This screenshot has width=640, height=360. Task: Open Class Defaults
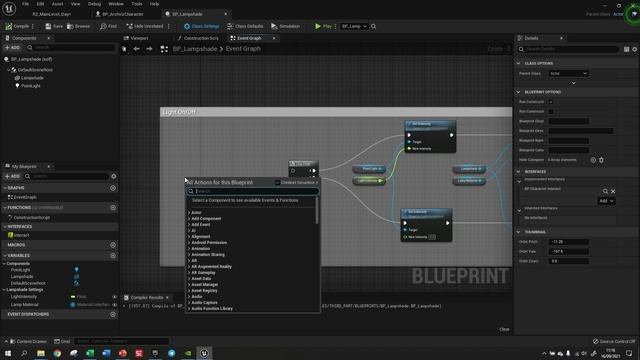(x=245, y=26)
